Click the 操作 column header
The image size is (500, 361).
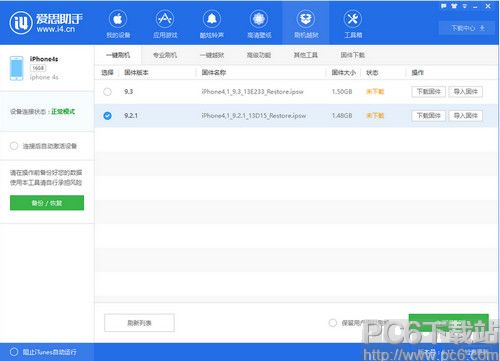418,72
